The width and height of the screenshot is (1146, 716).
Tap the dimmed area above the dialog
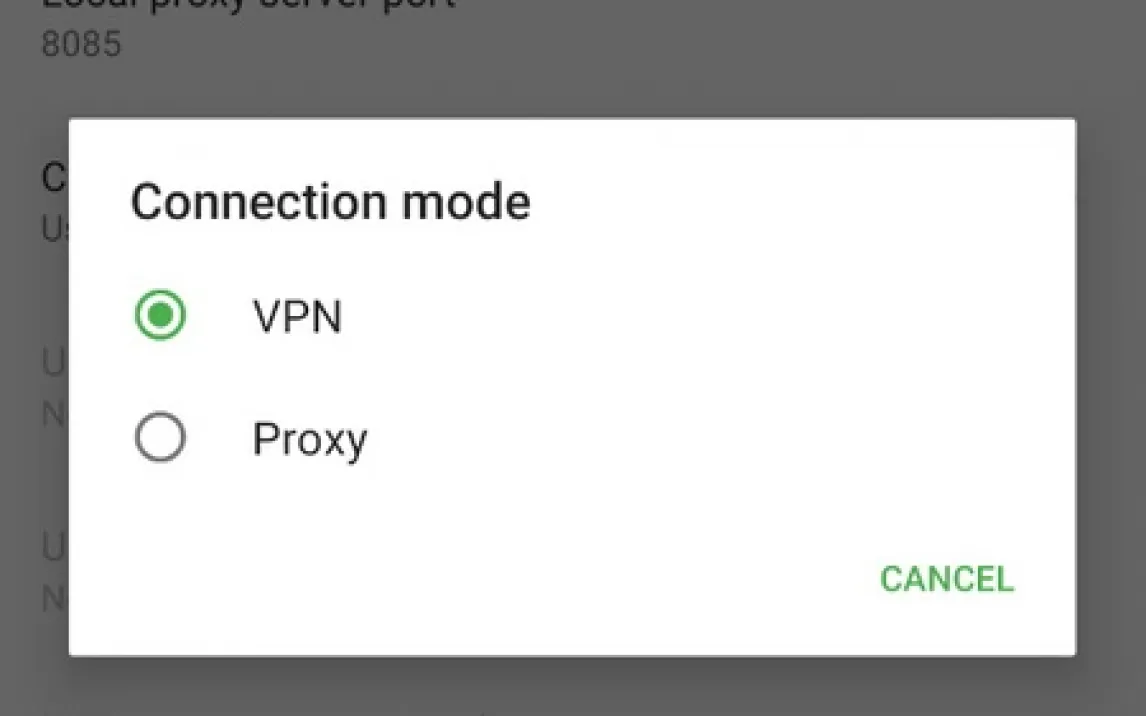(600, 70)
